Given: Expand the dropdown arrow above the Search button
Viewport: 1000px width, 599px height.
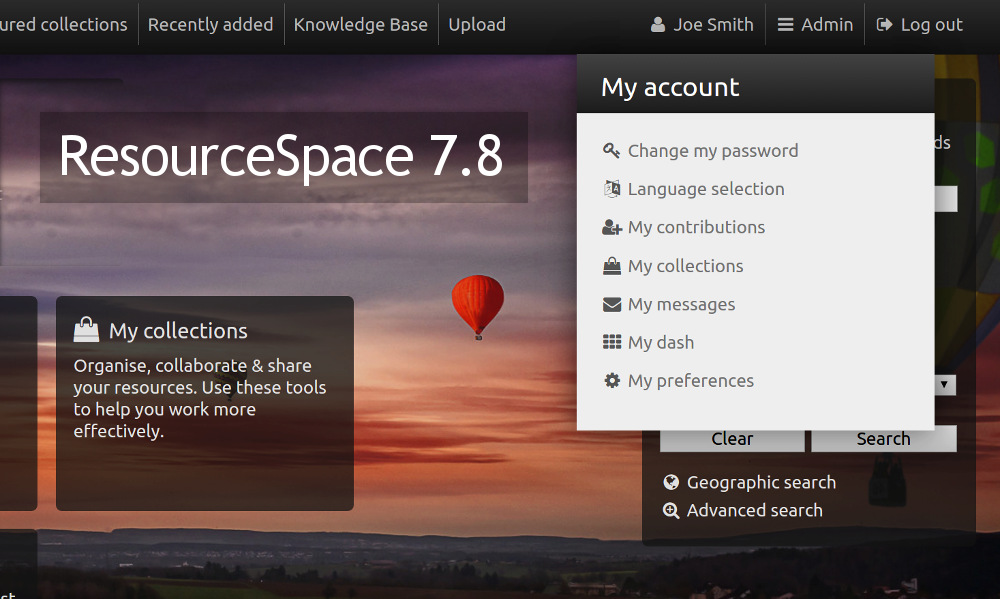Looking at the screenshot, I should click(x=945, y=385).
